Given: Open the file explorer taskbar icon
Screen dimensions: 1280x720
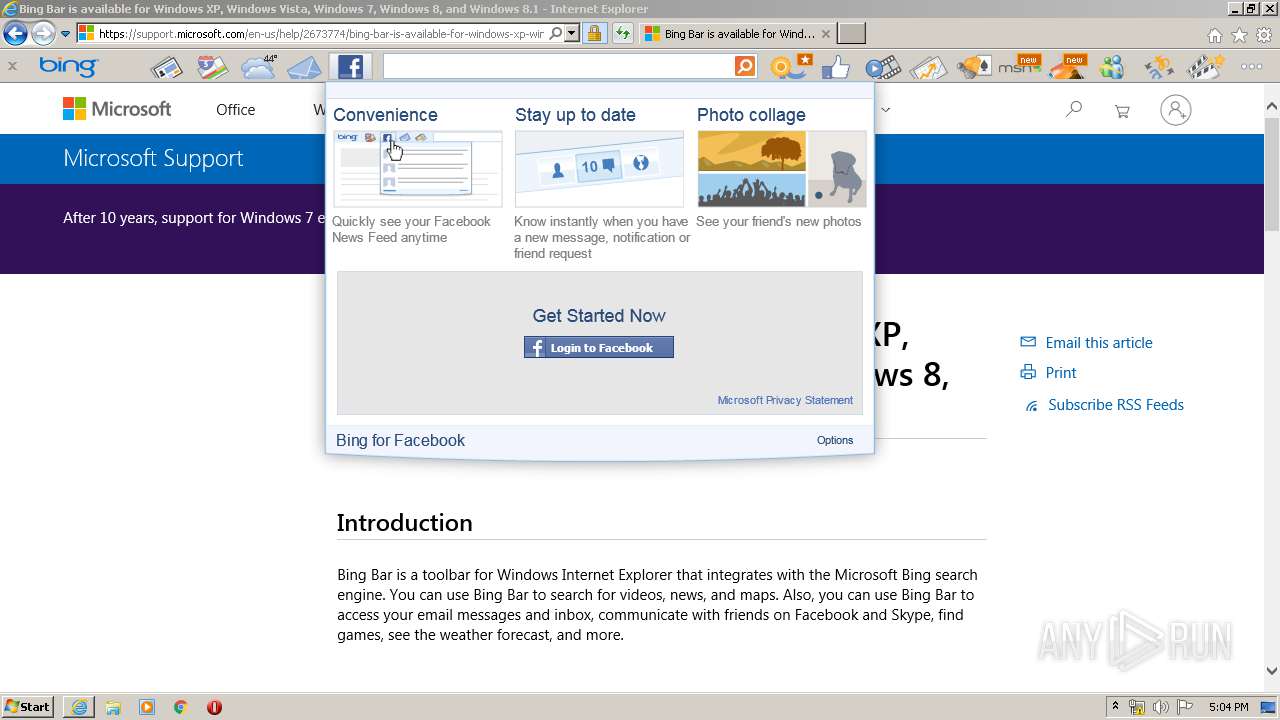Looking at the screenshot, I should coord(113,707).
